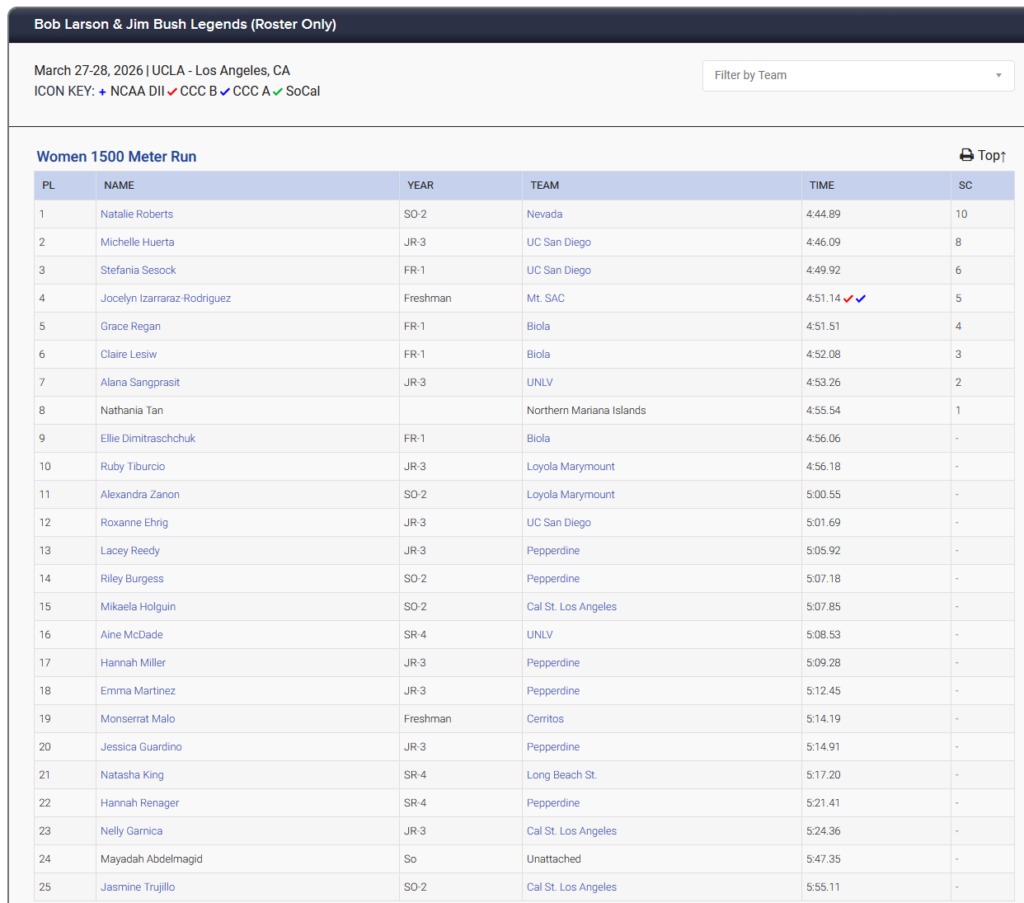Open the Cerritos team link

pos(545,718)
